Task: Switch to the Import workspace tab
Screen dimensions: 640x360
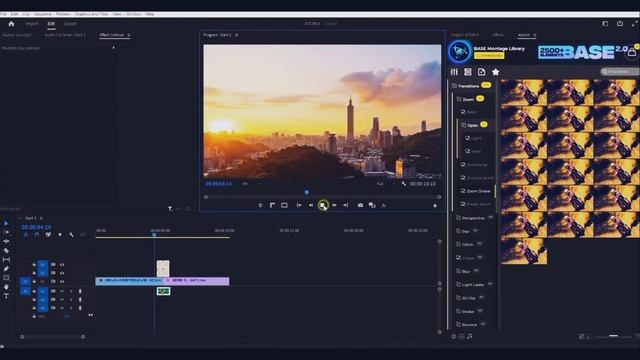Action: (x=32, y=24)
